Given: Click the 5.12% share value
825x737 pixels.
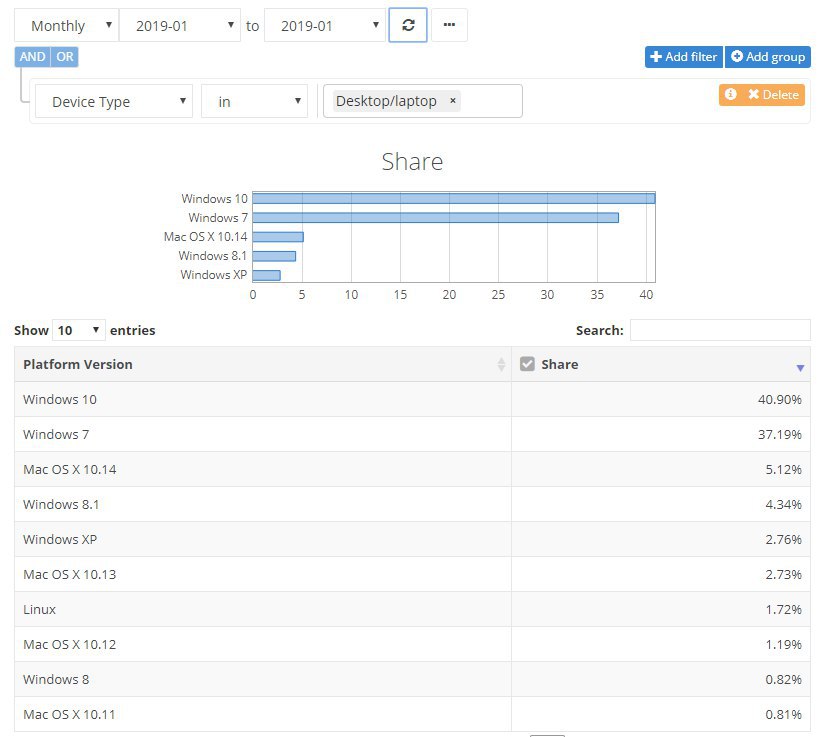Looking at the screenshot, I should tap(783, 469).
